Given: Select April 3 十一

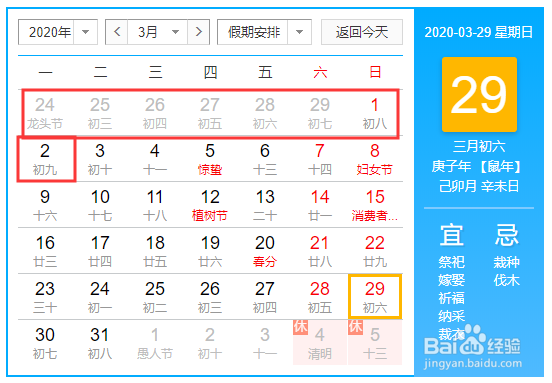Looking at the screenshot, I should point(265,343).
